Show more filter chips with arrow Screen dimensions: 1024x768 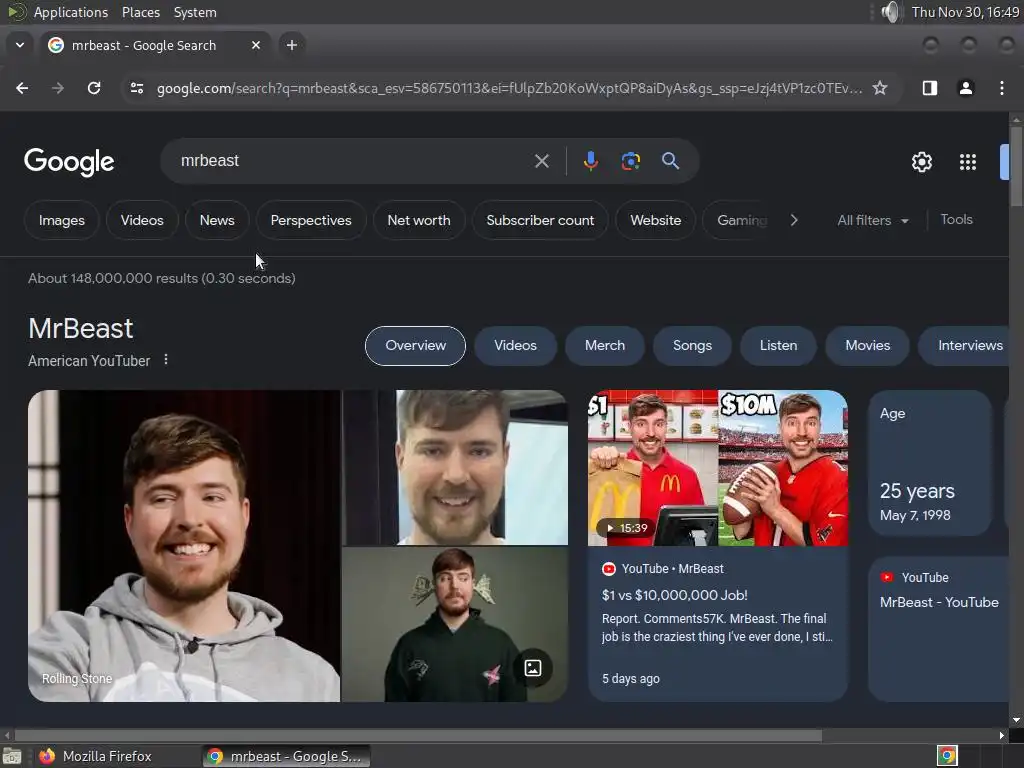(793, 220)
